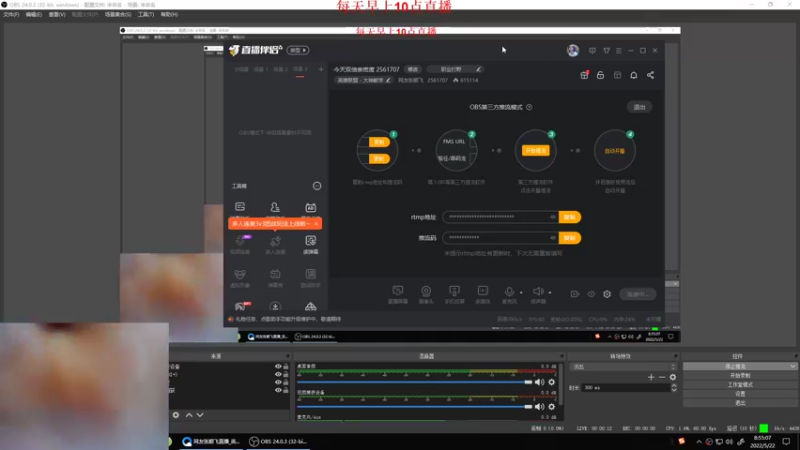Mute the second mixer channel speaker icon
The image size is (800, 450).
pyautogui.click(x=539, y=407)
